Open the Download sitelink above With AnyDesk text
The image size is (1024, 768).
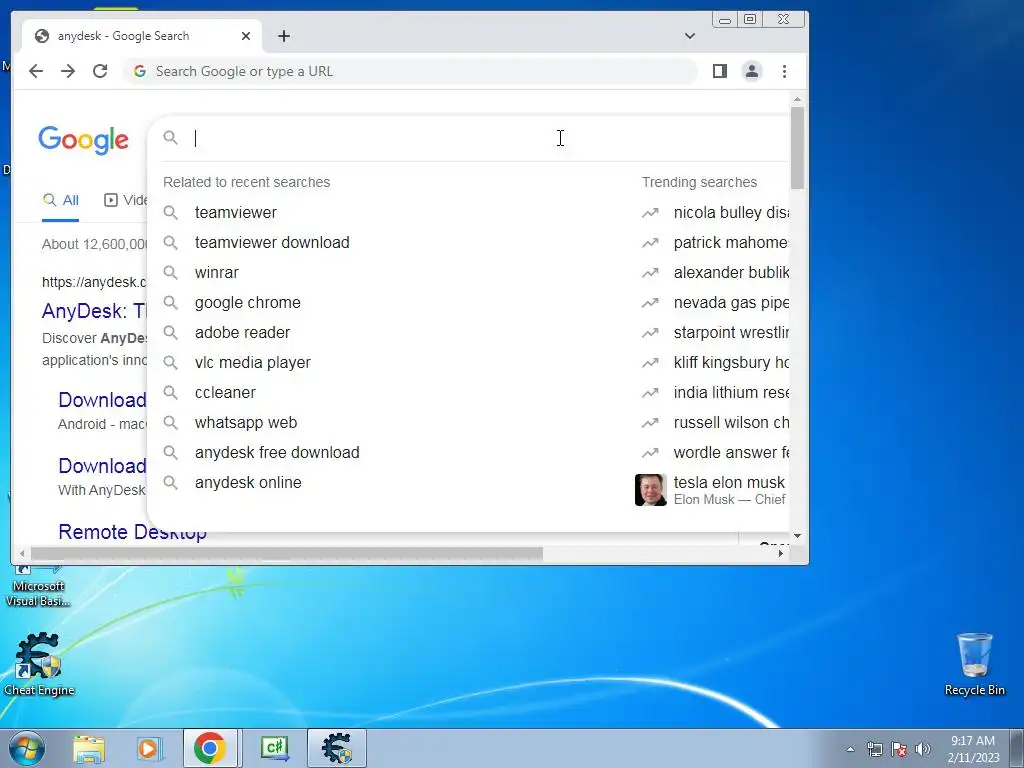(102, 466)
